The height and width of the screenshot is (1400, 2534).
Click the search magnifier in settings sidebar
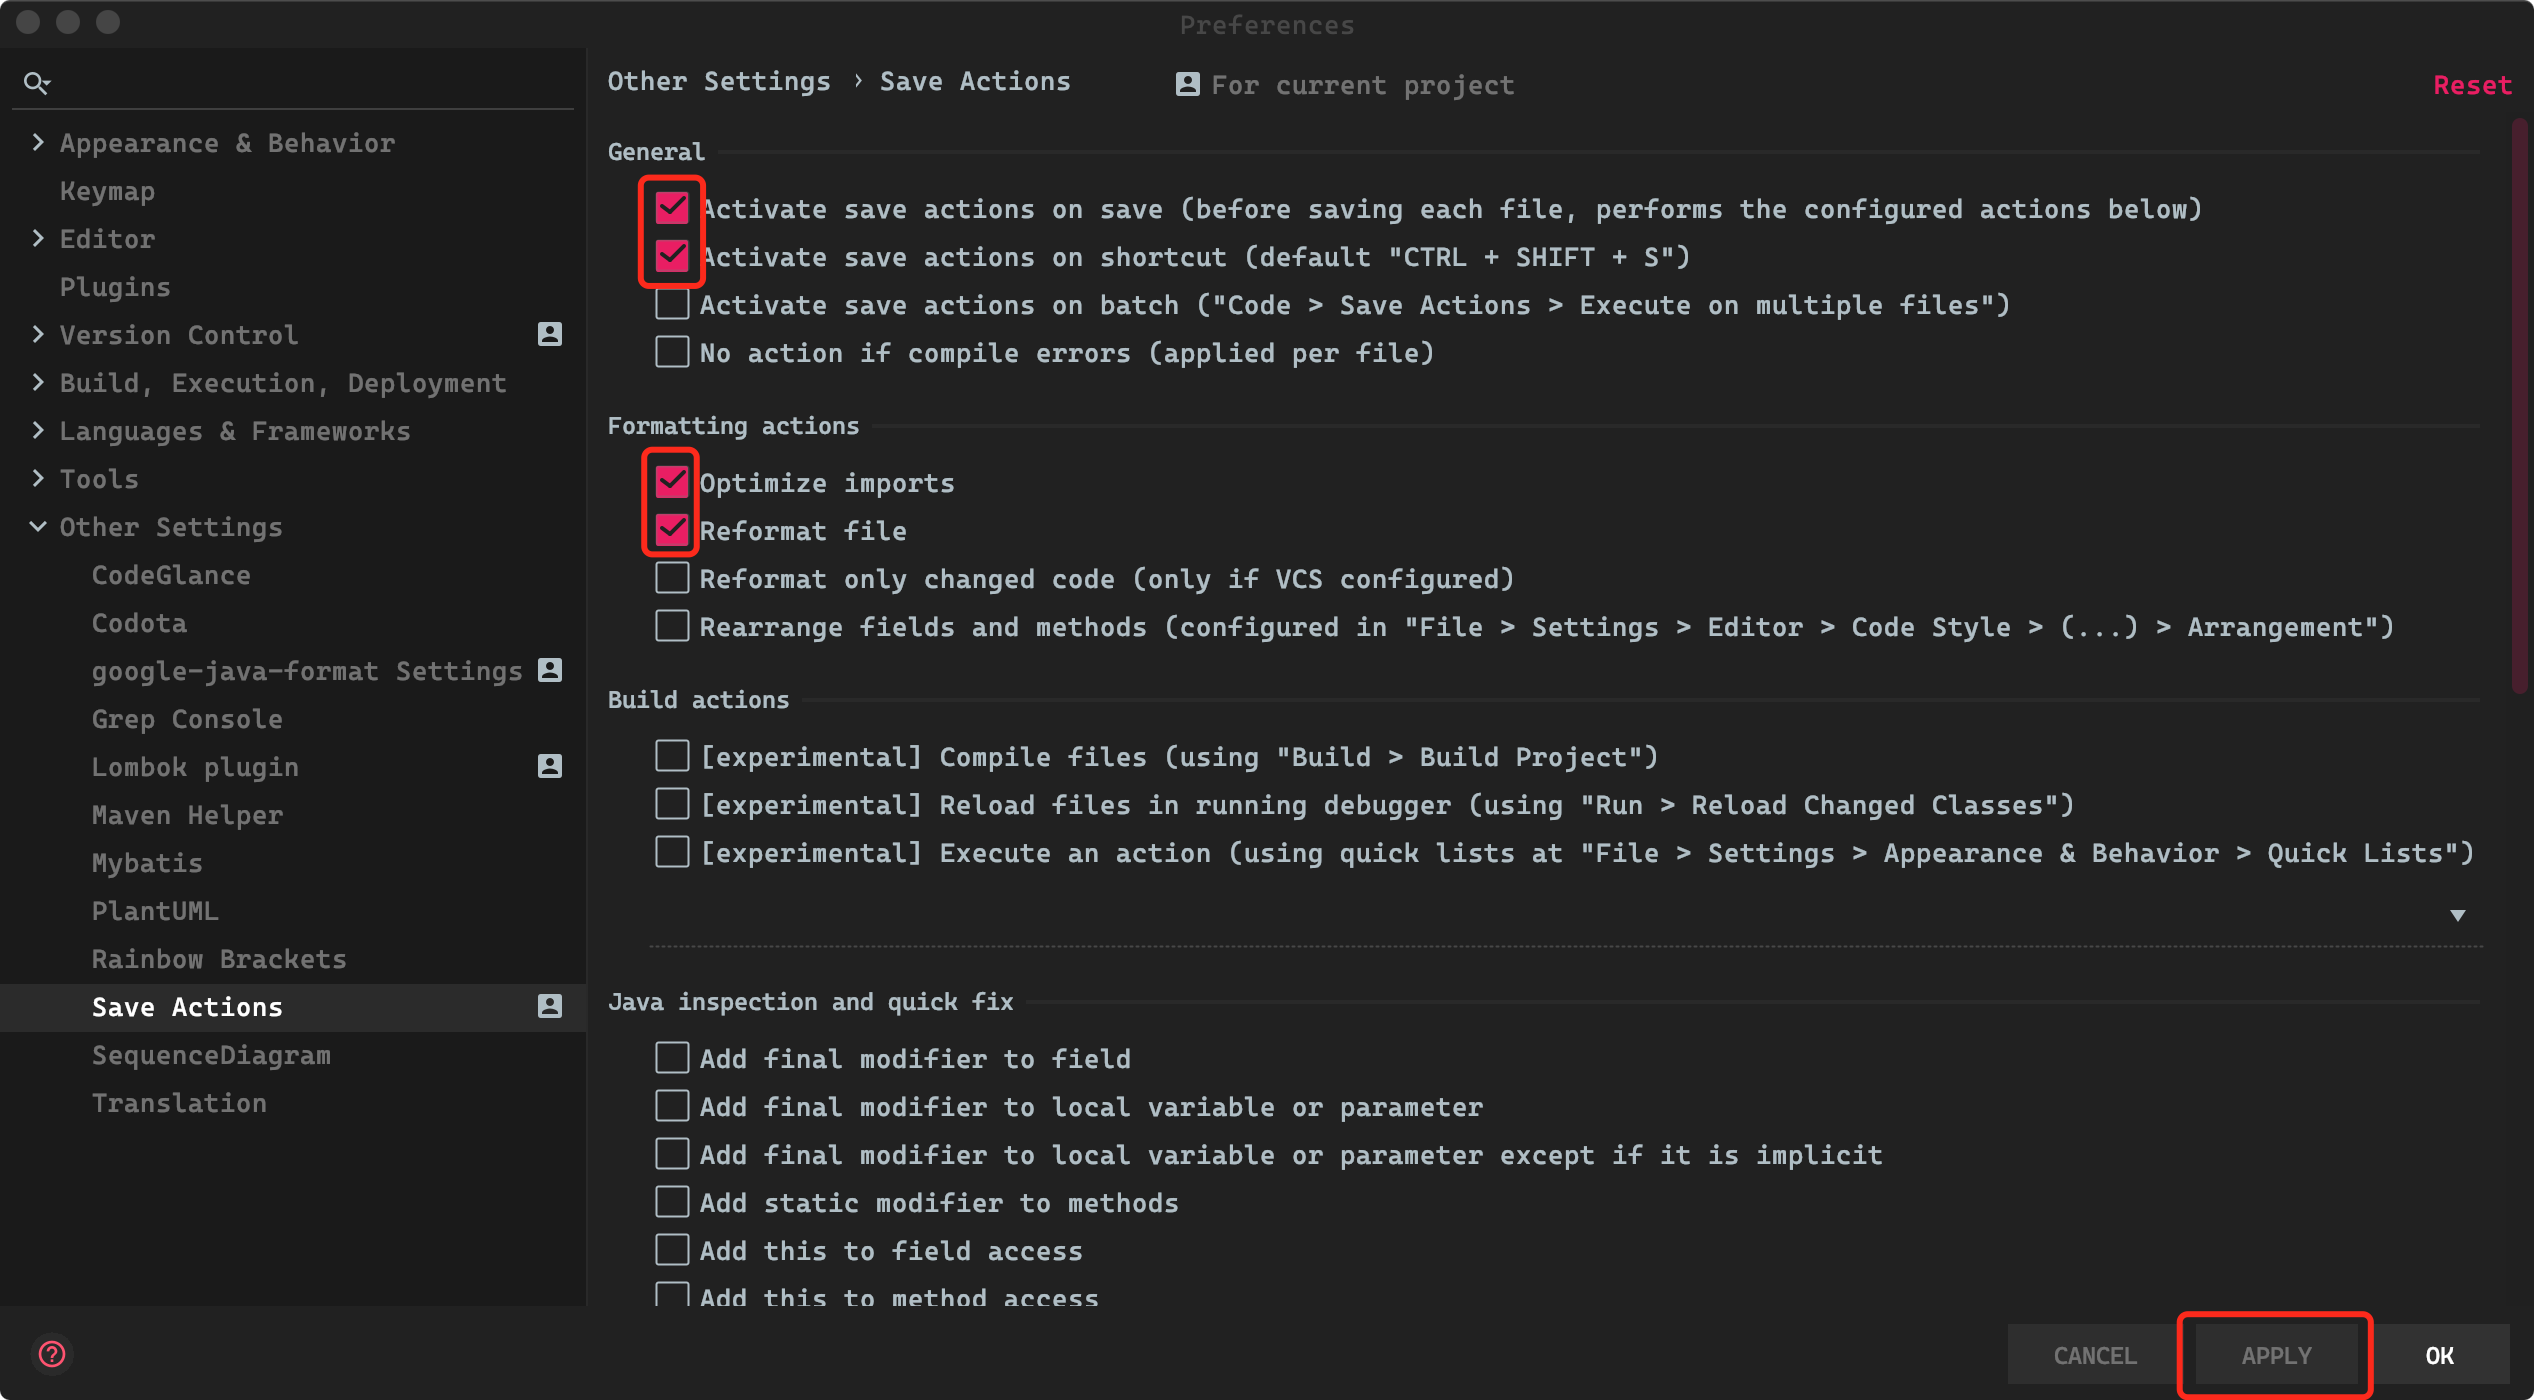pos(36,82)
